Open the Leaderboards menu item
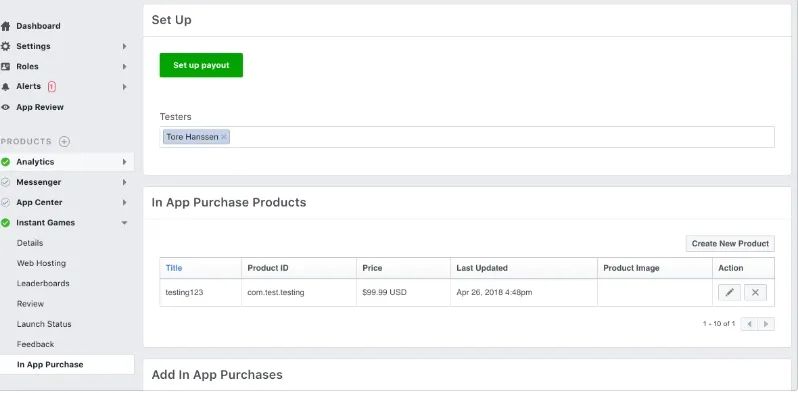The image size is (798, 393). tap(43, 284)
